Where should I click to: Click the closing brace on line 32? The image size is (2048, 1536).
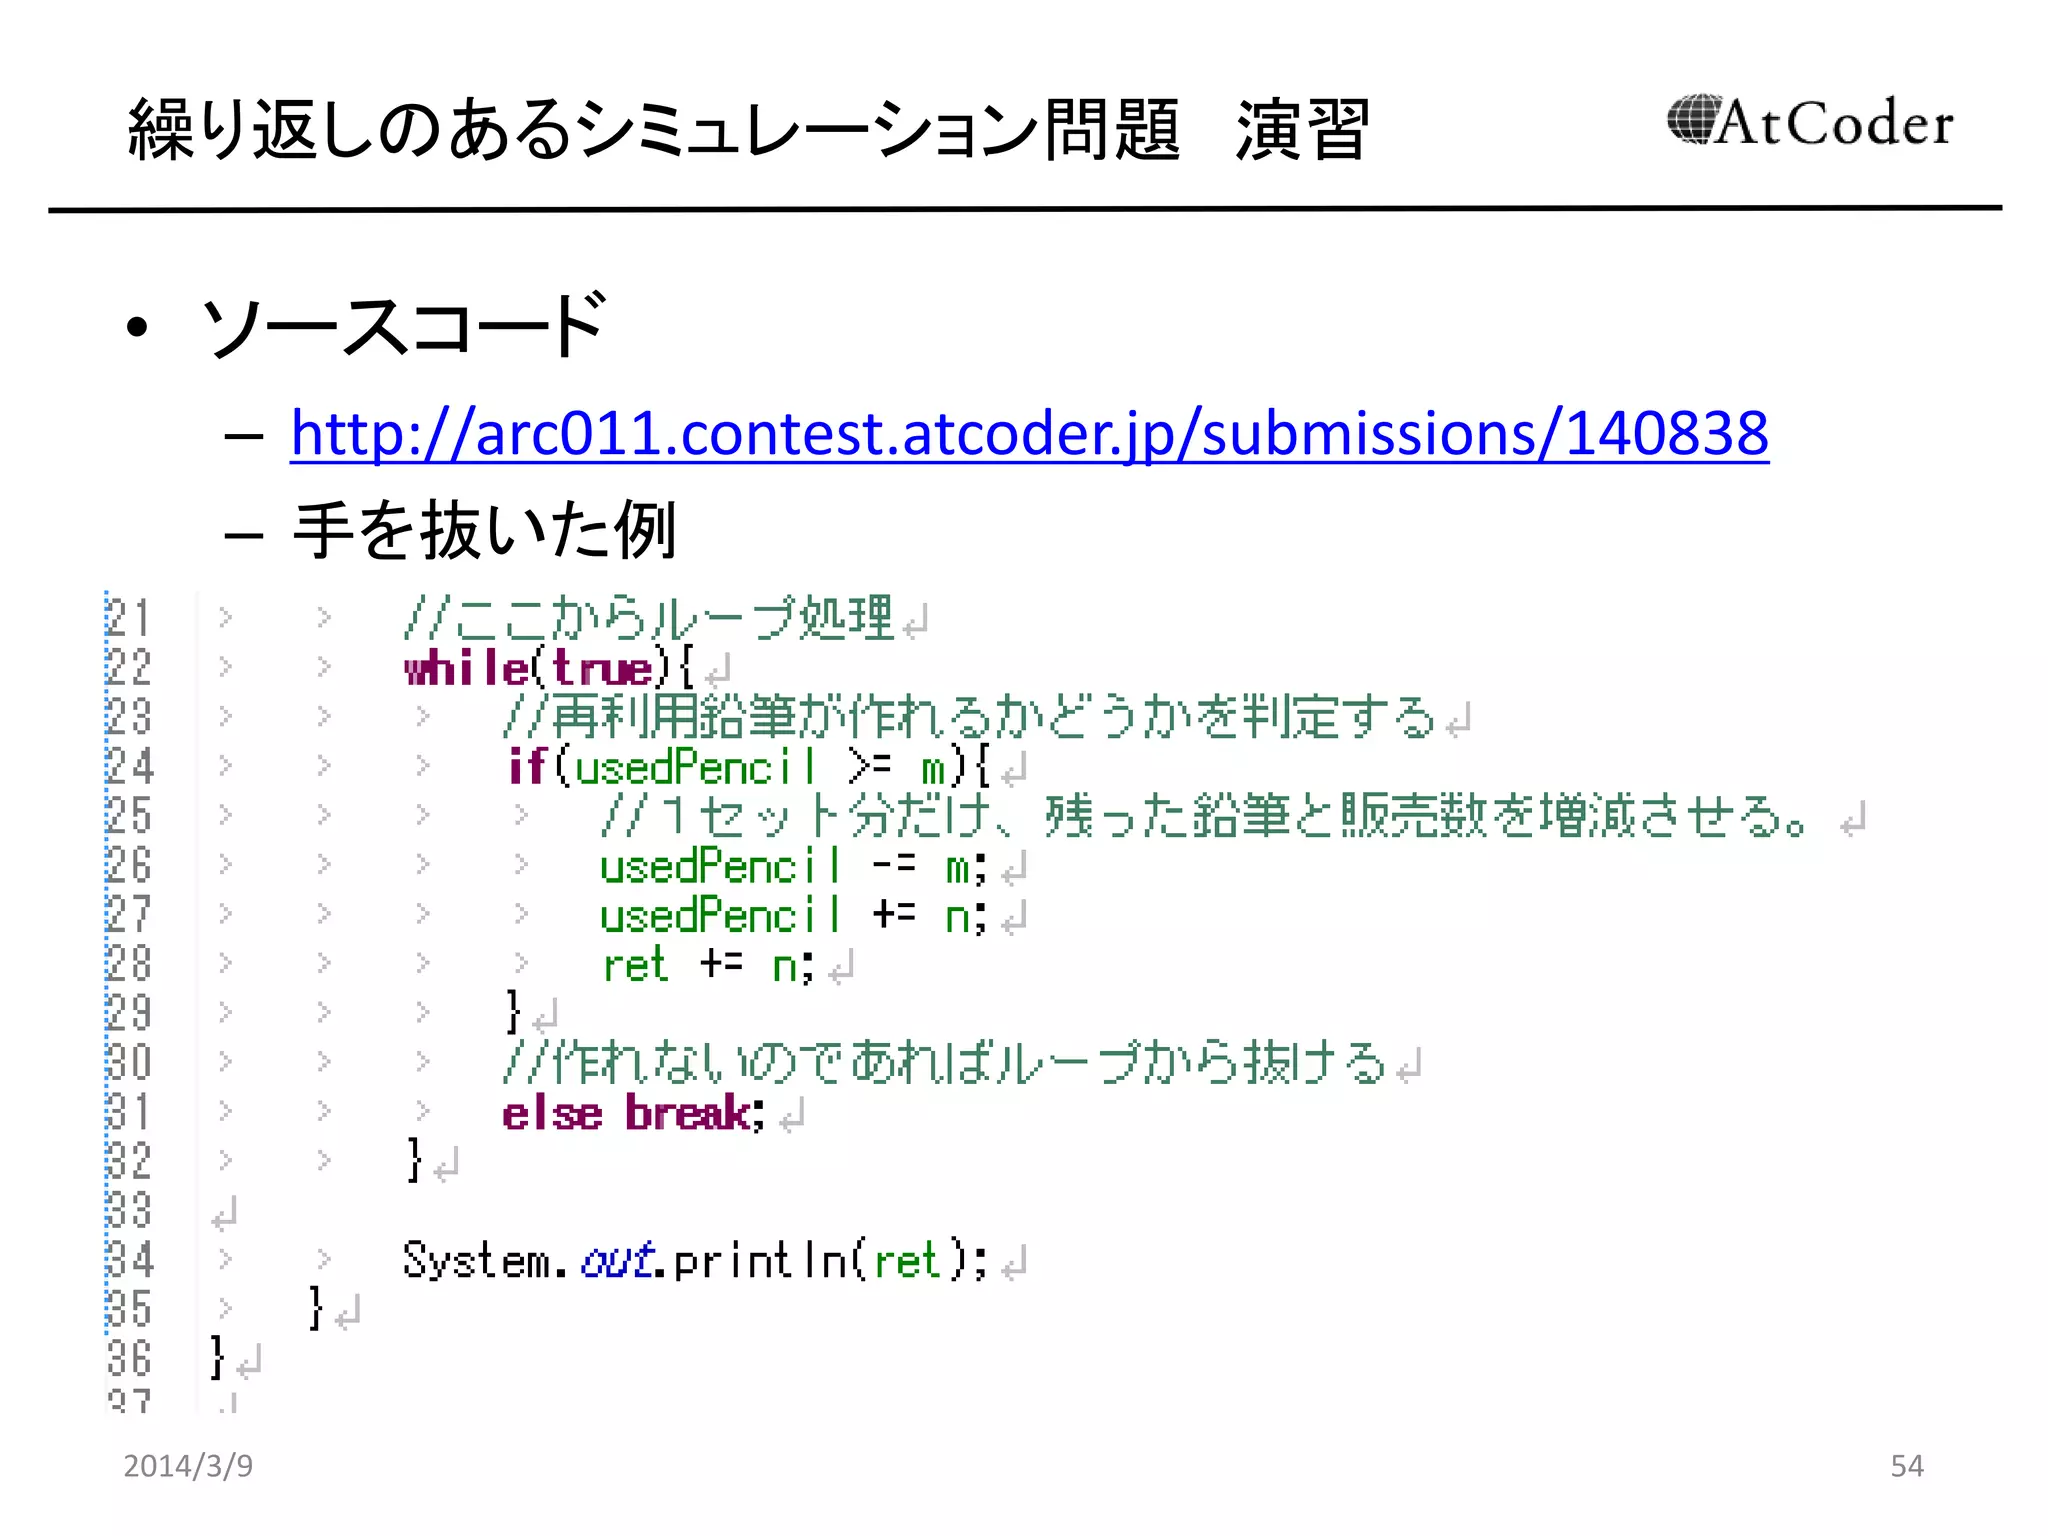click(x=414, y=1160)
